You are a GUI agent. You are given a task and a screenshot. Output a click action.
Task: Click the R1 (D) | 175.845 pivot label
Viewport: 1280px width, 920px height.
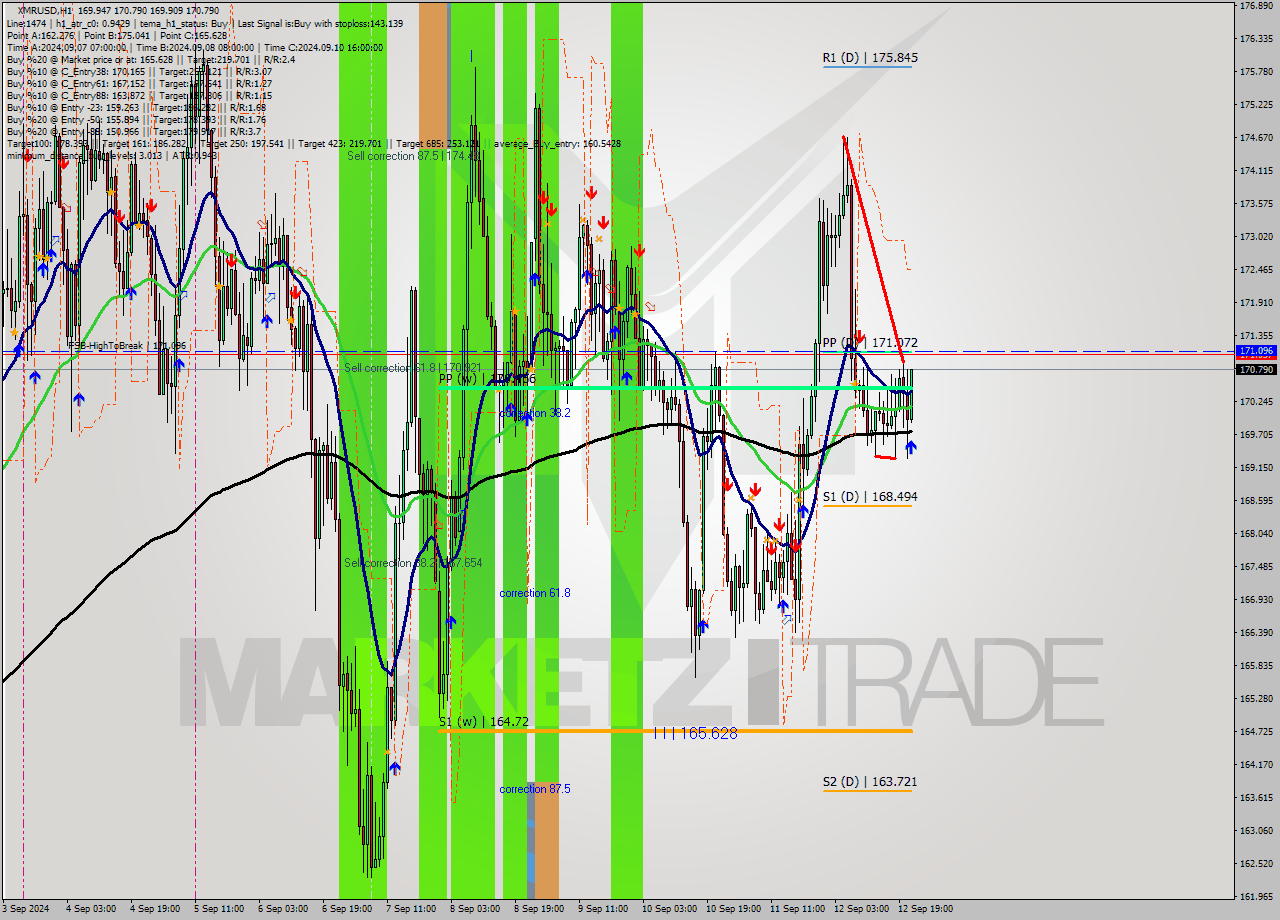(x=870, y=58)
